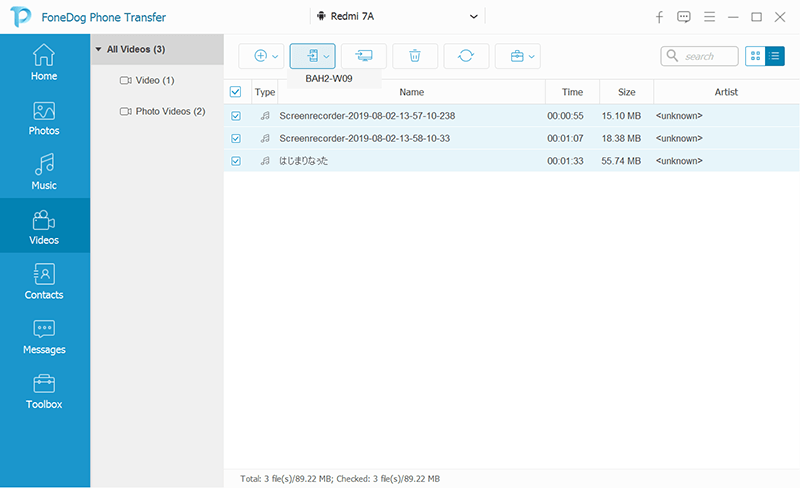Select the Video (1) folder

pyautogui.click(x=147, y=80)
